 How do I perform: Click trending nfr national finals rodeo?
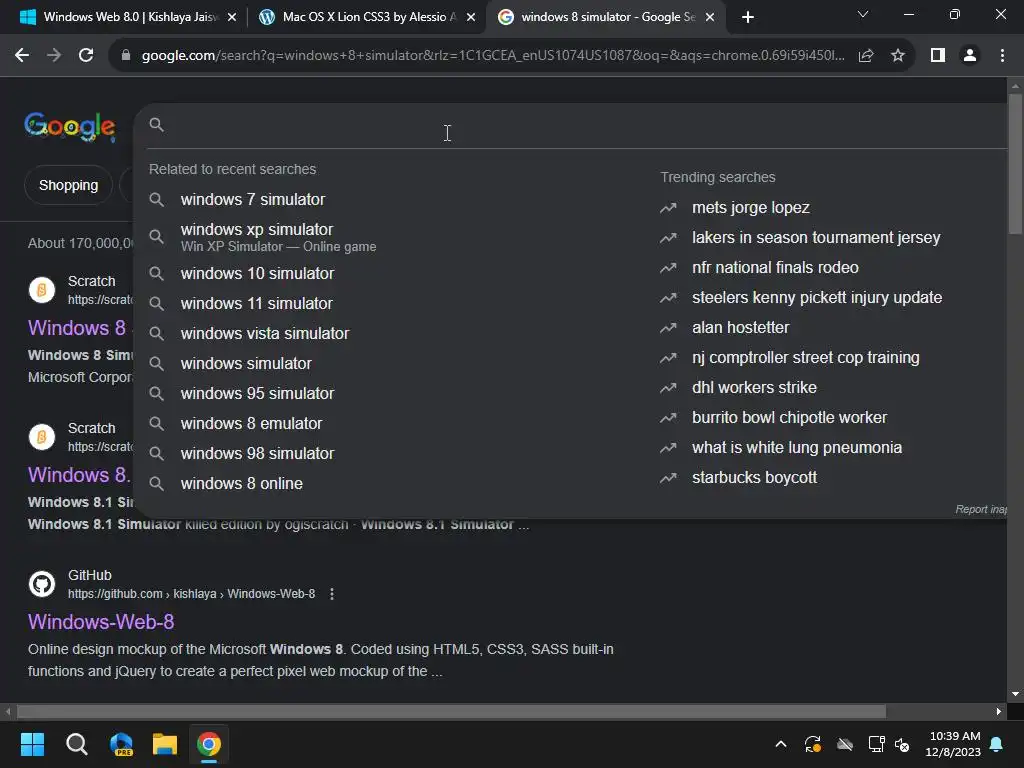coord(775,268)
